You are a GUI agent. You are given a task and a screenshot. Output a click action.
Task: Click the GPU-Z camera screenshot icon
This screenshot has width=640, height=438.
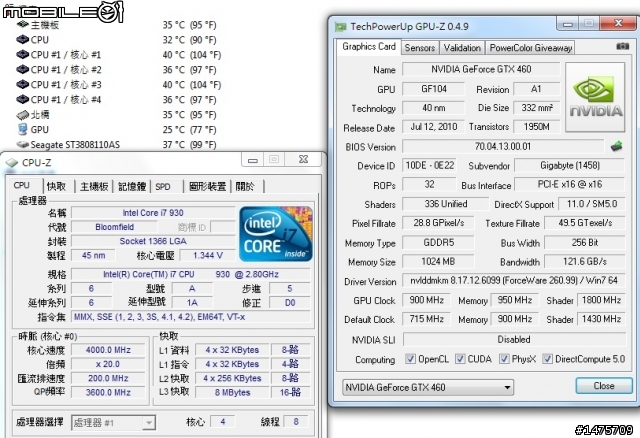coord(622,46)
